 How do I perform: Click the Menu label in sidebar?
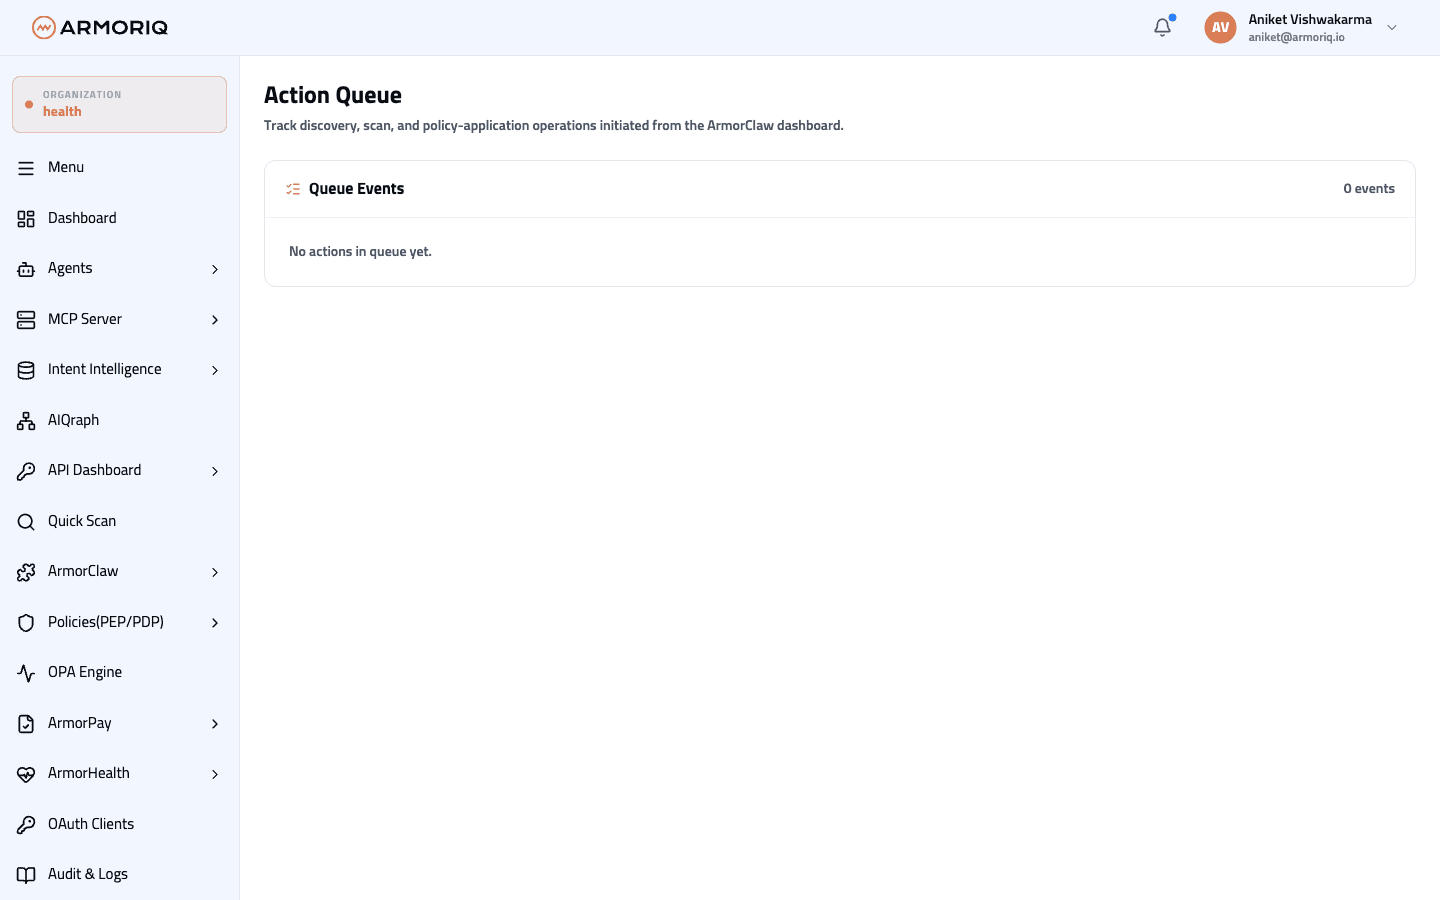point(66,167)
